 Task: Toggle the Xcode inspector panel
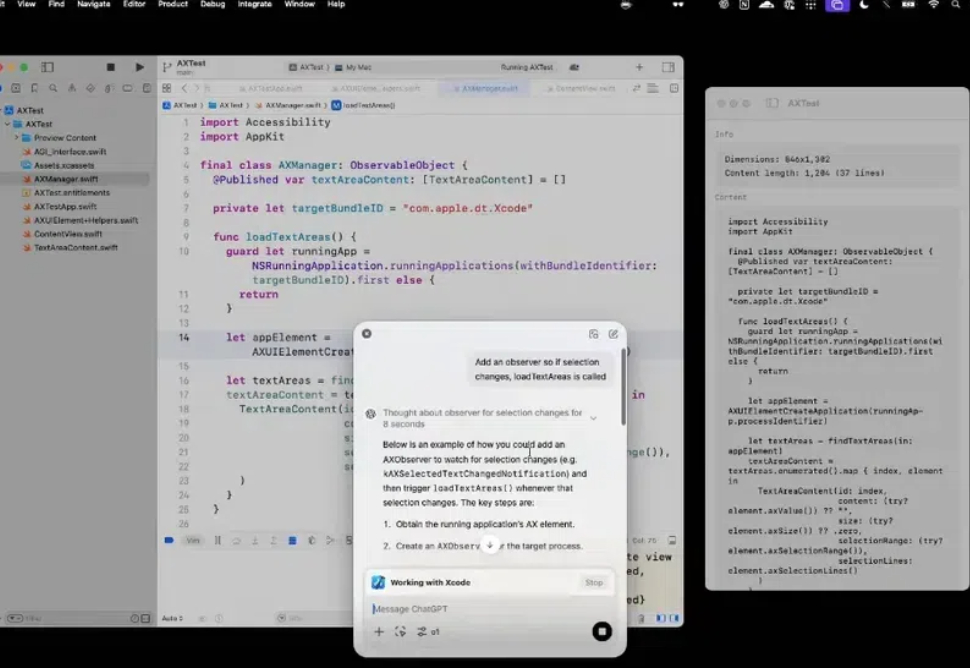(x=668, y=67)
